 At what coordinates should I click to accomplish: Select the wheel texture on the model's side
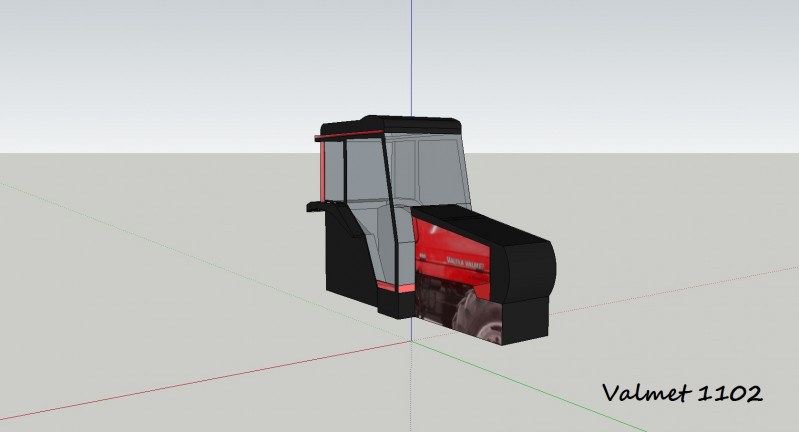[x=477, y=315]
